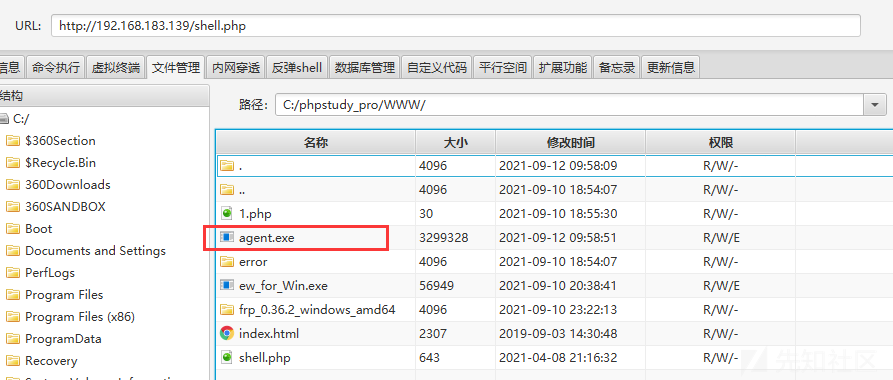
Task: Switch to the 命令执行 tab
Action: 56,67
